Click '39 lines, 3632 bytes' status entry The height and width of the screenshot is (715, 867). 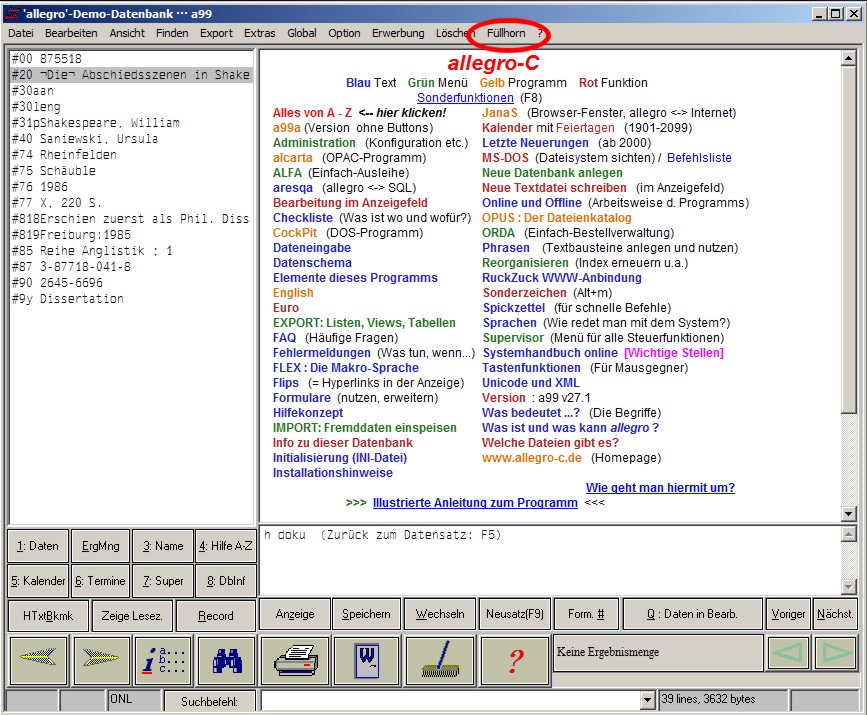click(722, 700)
